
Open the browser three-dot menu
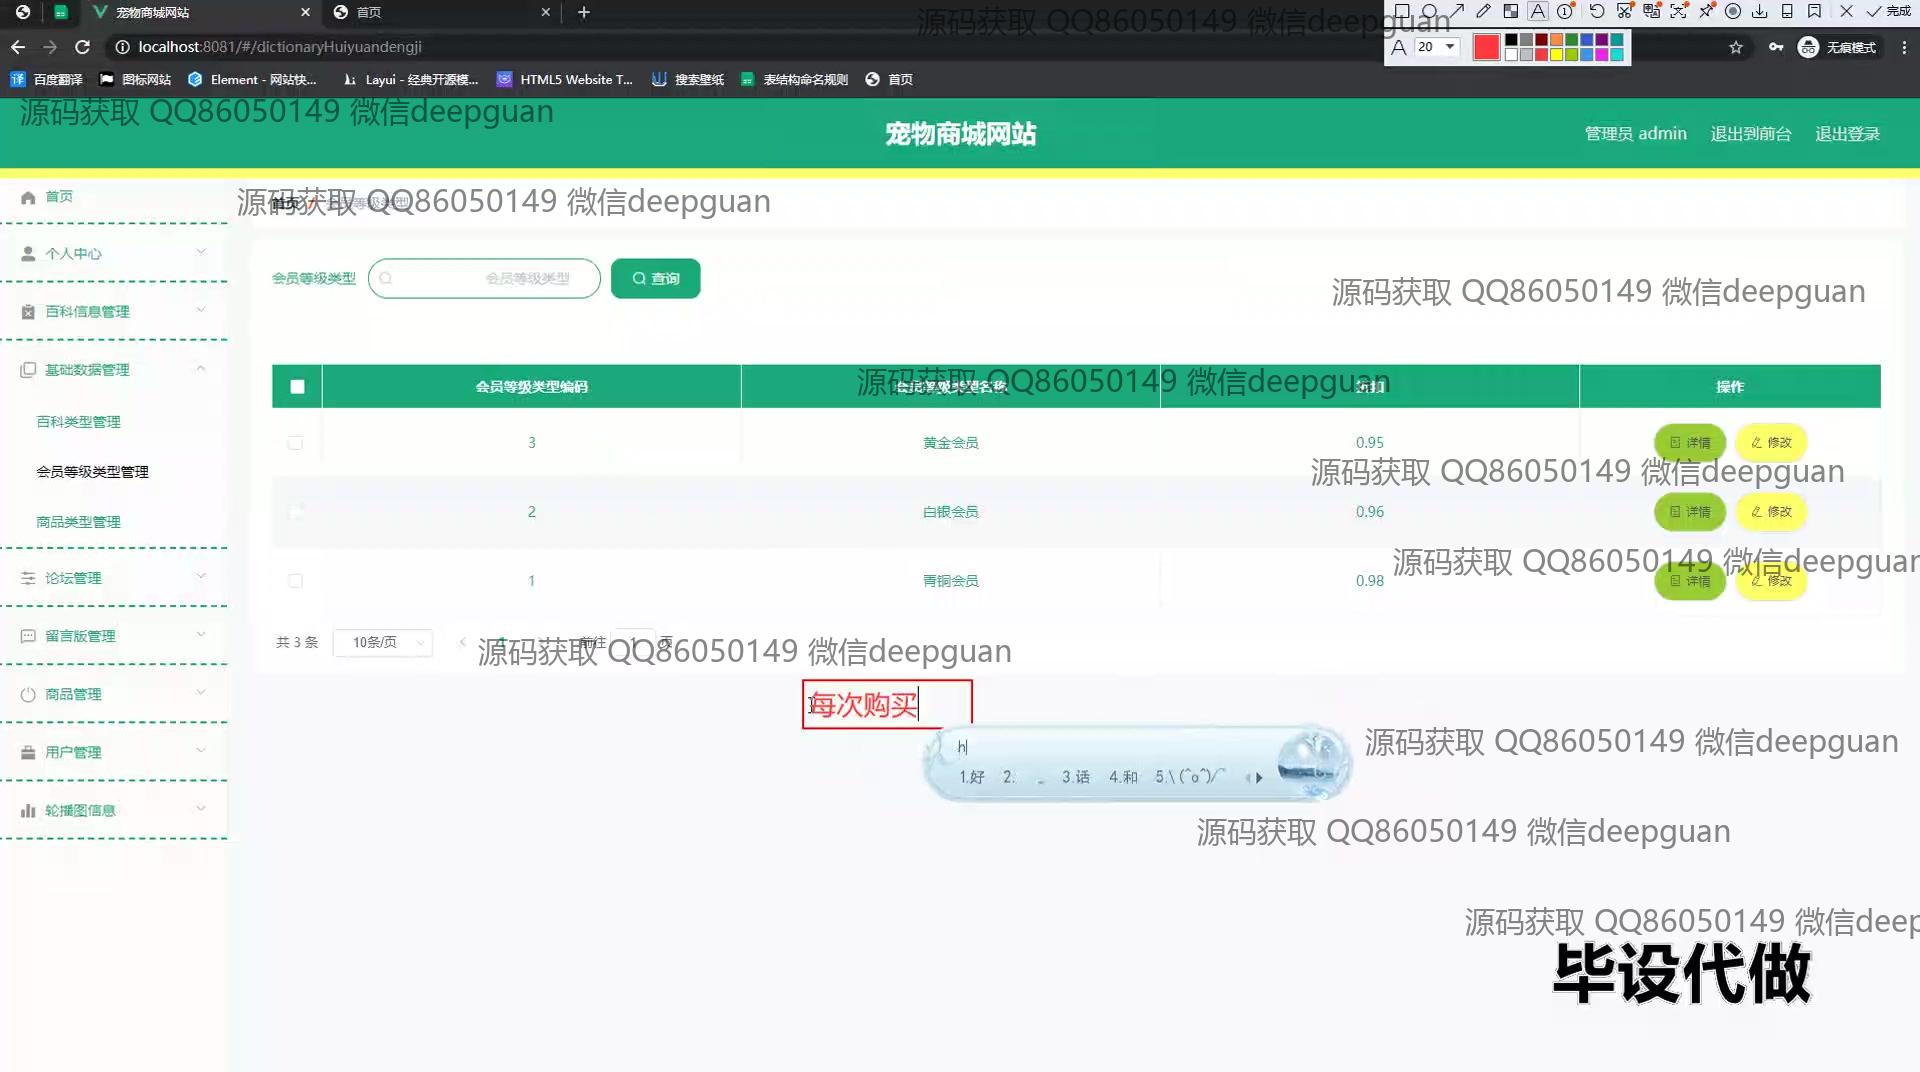[1904, 47]
